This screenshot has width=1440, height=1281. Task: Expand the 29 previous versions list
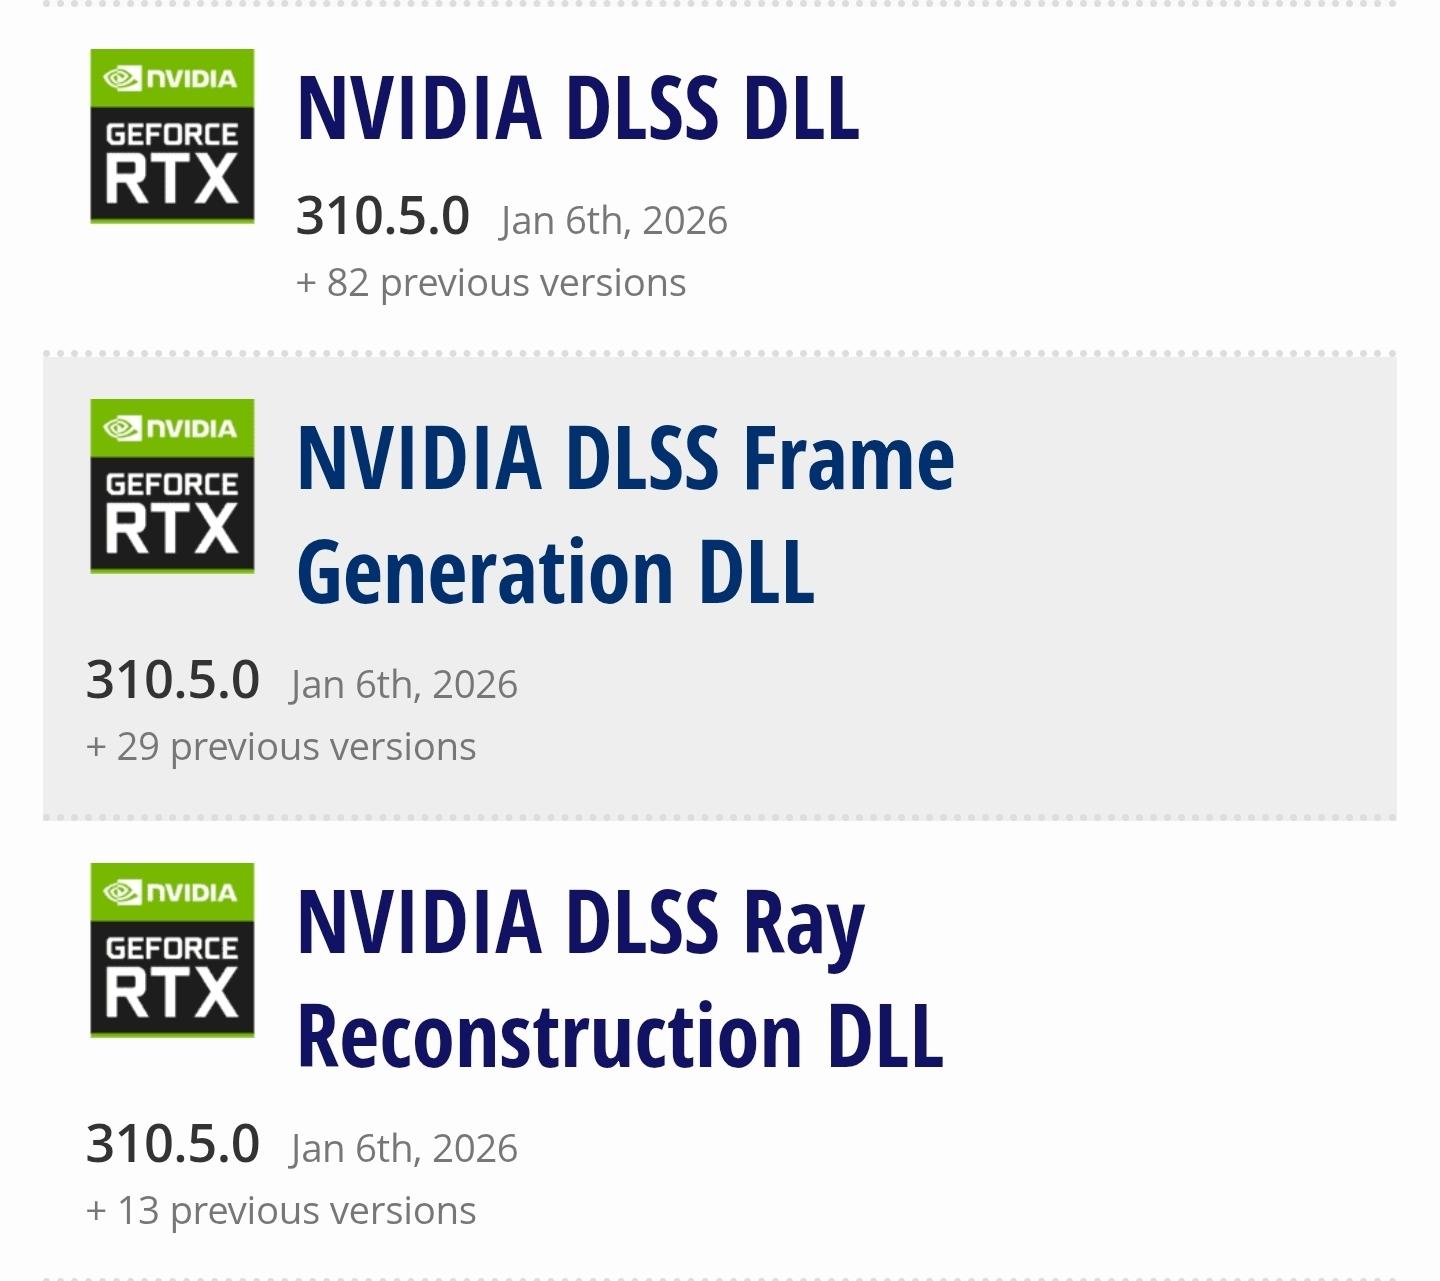coord(281,747)
